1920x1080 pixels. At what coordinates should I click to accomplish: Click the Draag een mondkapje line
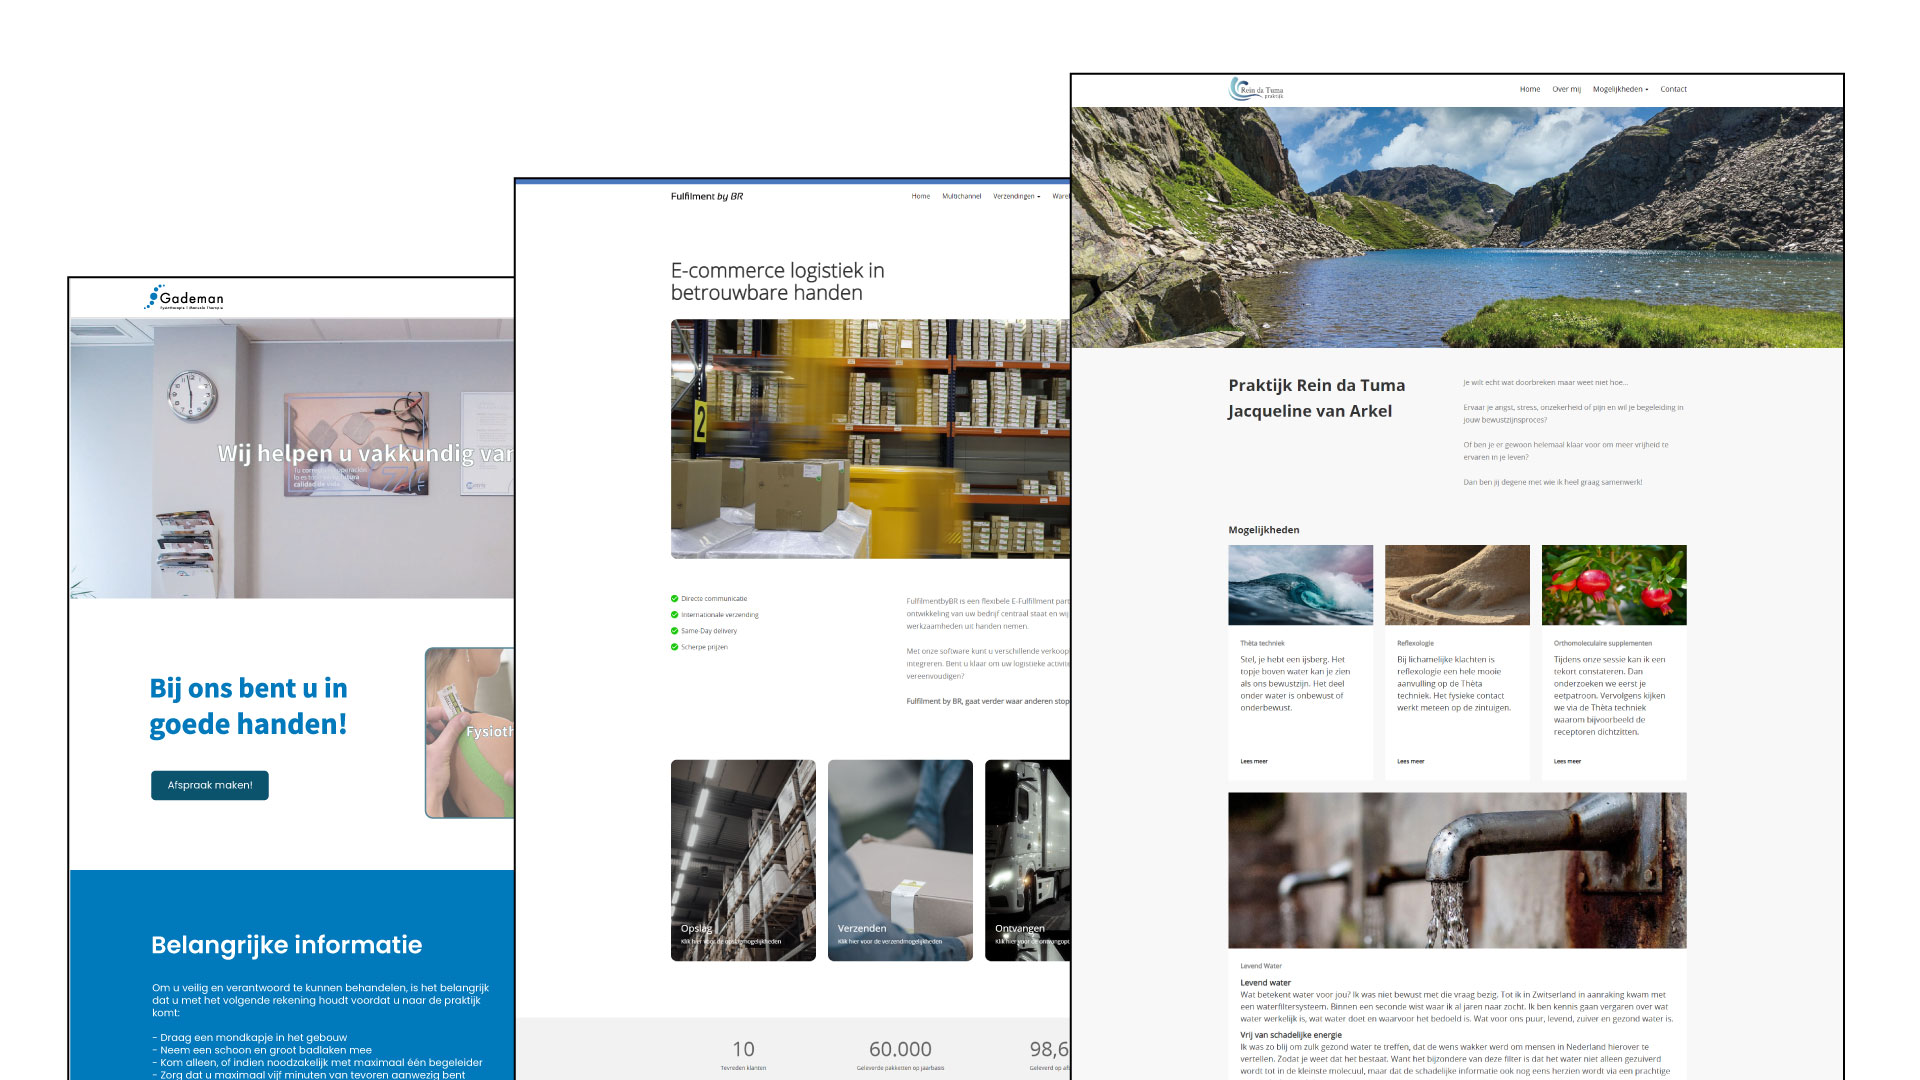(x=250, y=1037)
